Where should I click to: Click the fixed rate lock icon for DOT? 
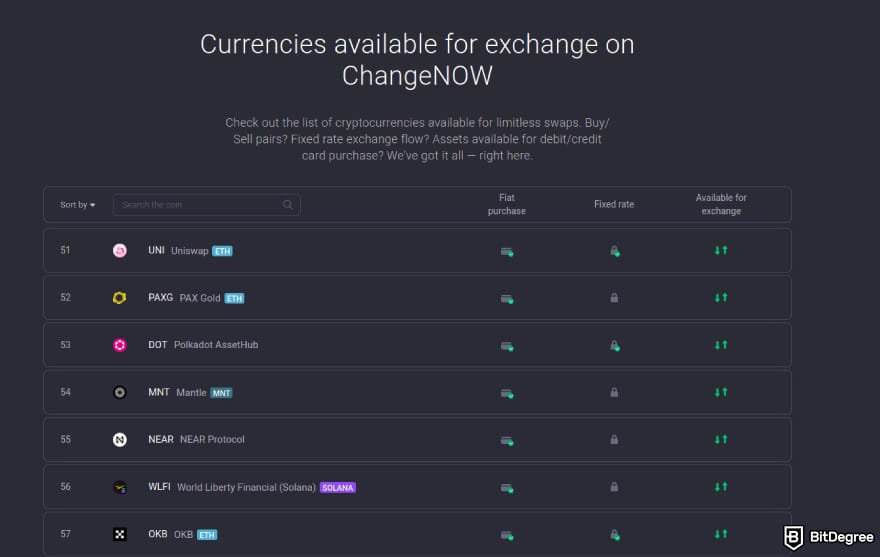click(615, 345)
